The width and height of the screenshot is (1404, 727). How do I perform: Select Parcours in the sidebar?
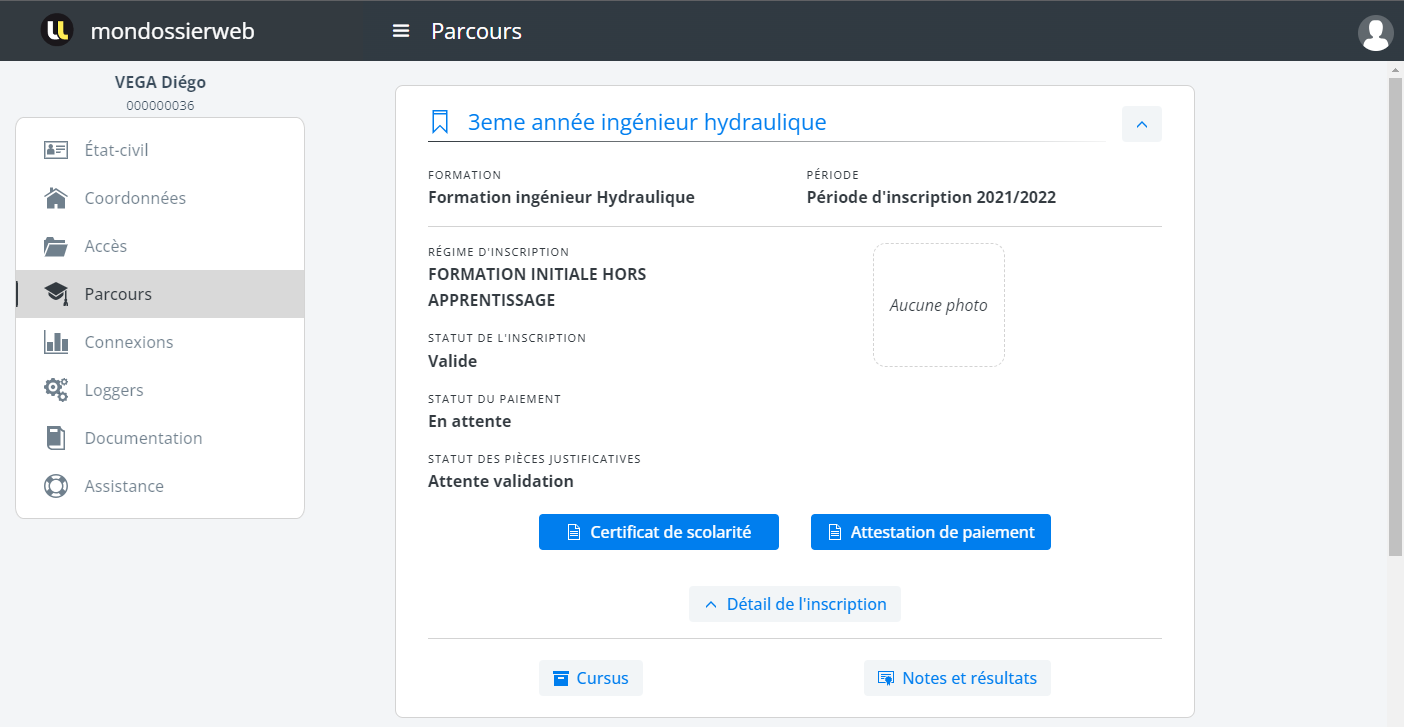118,294
